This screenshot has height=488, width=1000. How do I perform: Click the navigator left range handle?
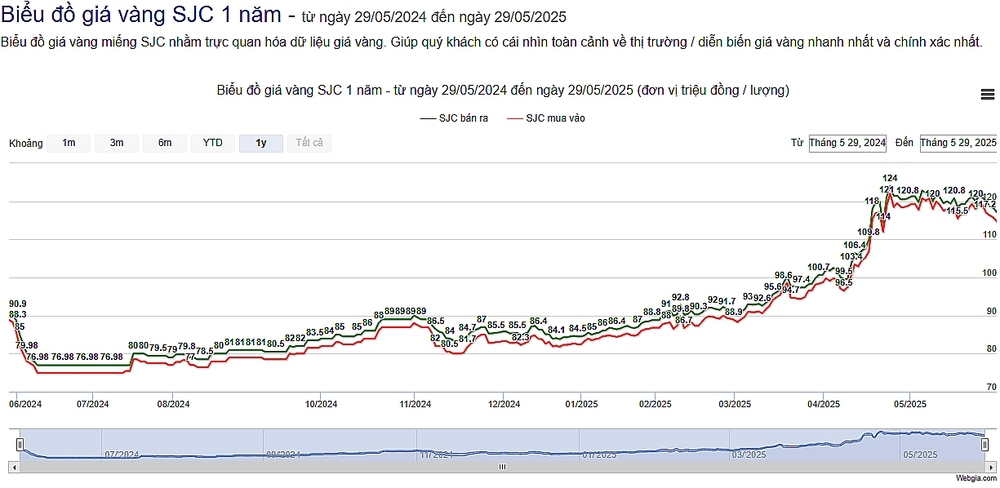pyautogui.click(x=20, y=444)
